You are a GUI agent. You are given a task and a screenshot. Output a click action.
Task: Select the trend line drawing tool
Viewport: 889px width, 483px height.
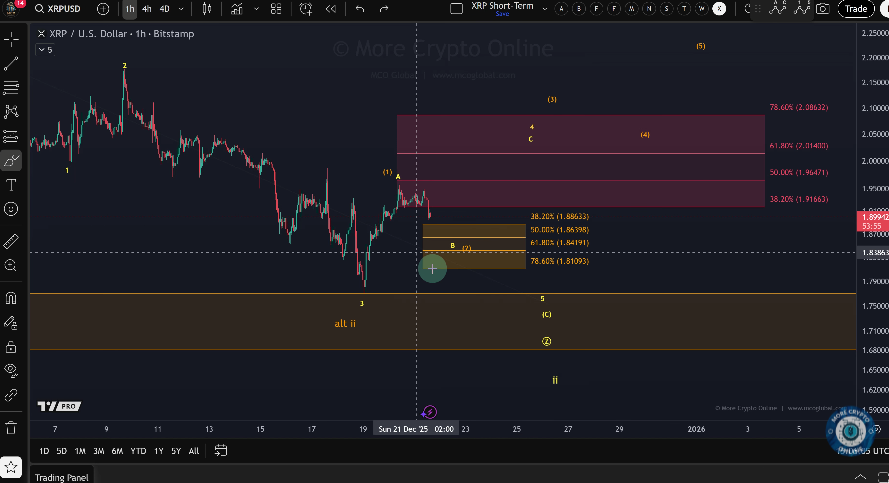(11, 63)
